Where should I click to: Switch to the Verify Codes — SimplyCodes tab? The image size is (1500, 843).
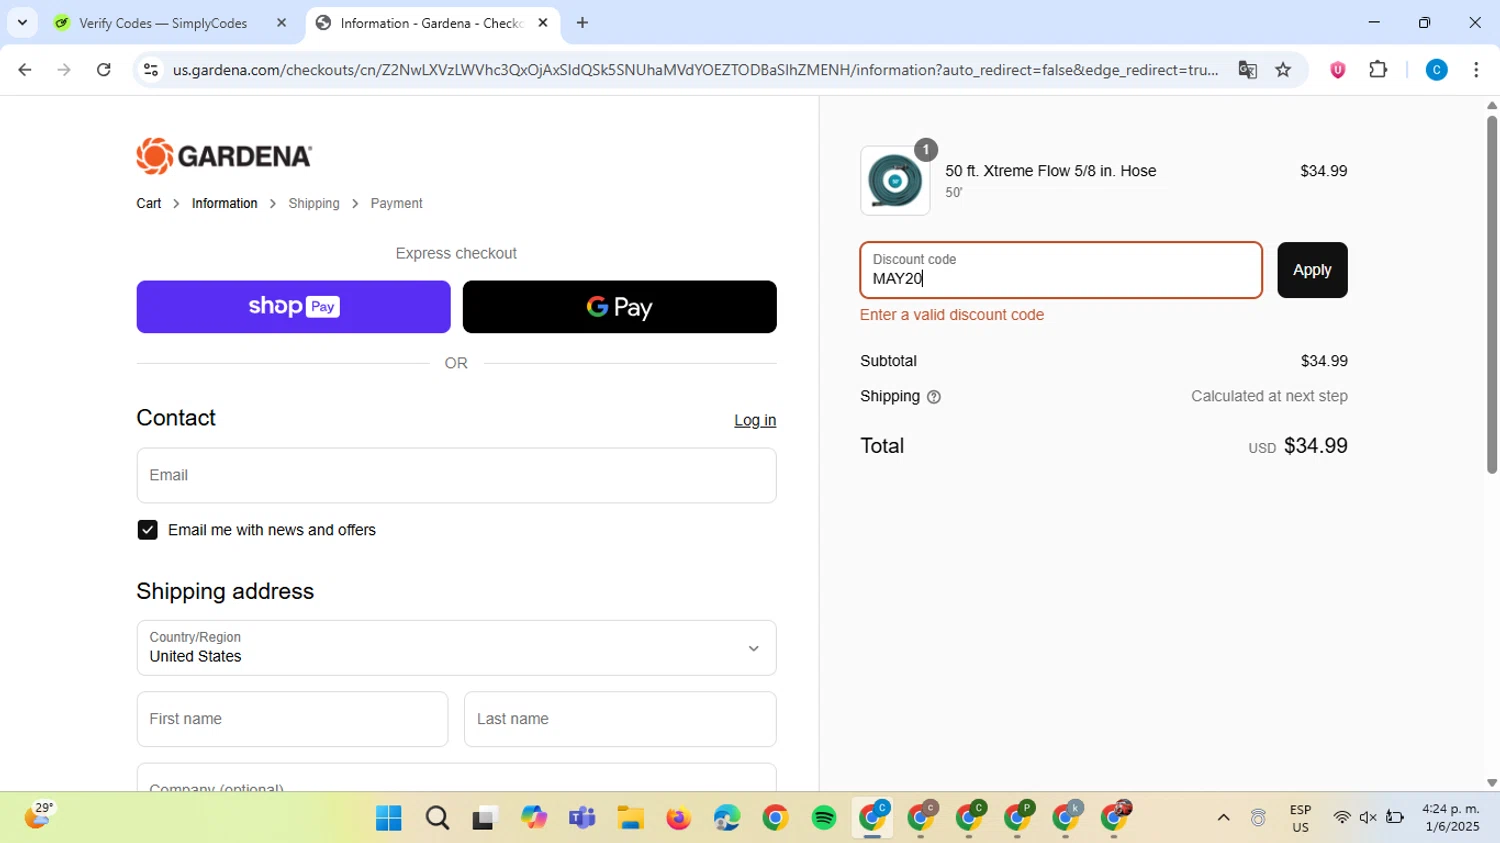pyautogui.click(x=163, y=23)
